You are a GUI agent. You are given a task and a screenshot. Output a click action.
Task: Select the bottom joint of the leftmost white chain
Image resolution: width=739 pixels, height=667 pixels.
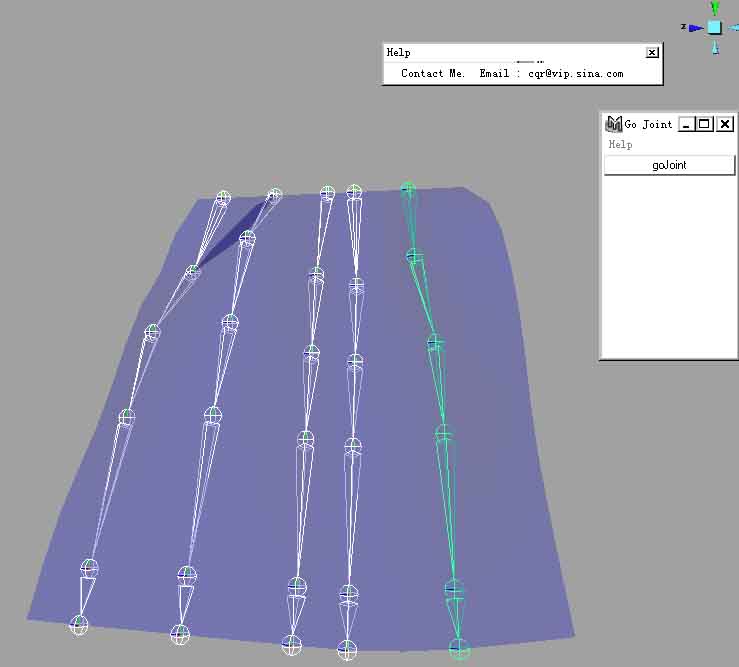(x=79, y=624)
